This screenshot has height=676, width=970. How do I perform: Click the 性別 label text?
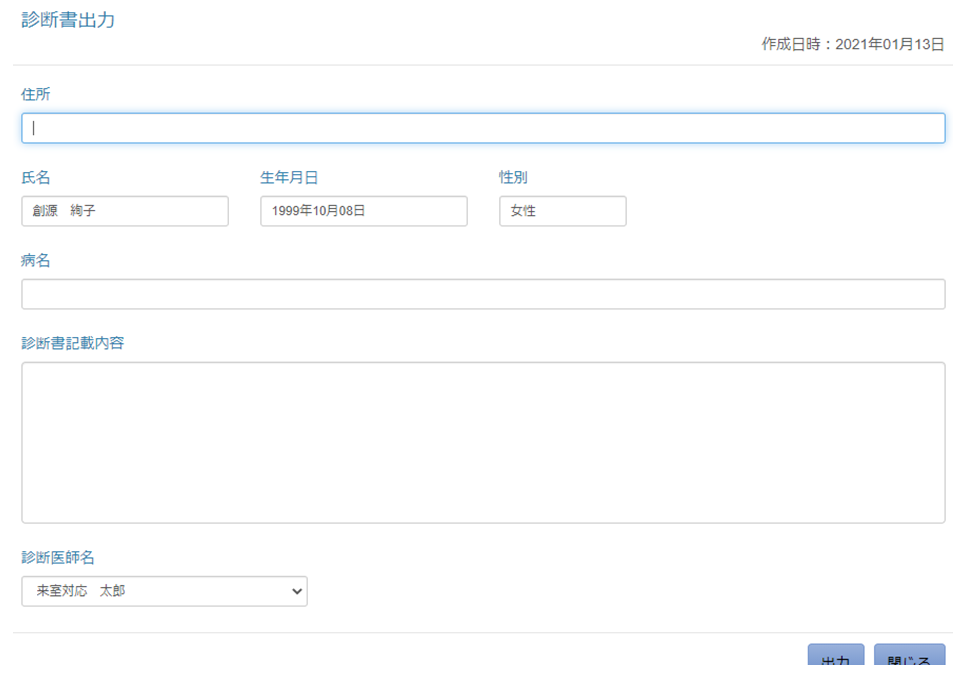tap(513, 177)
